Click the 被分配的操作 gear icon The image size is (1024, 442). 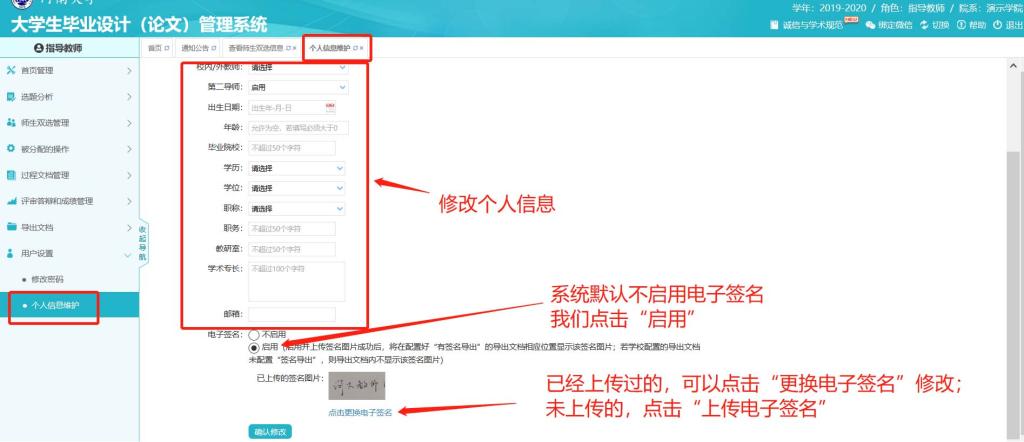click(11, 149)
